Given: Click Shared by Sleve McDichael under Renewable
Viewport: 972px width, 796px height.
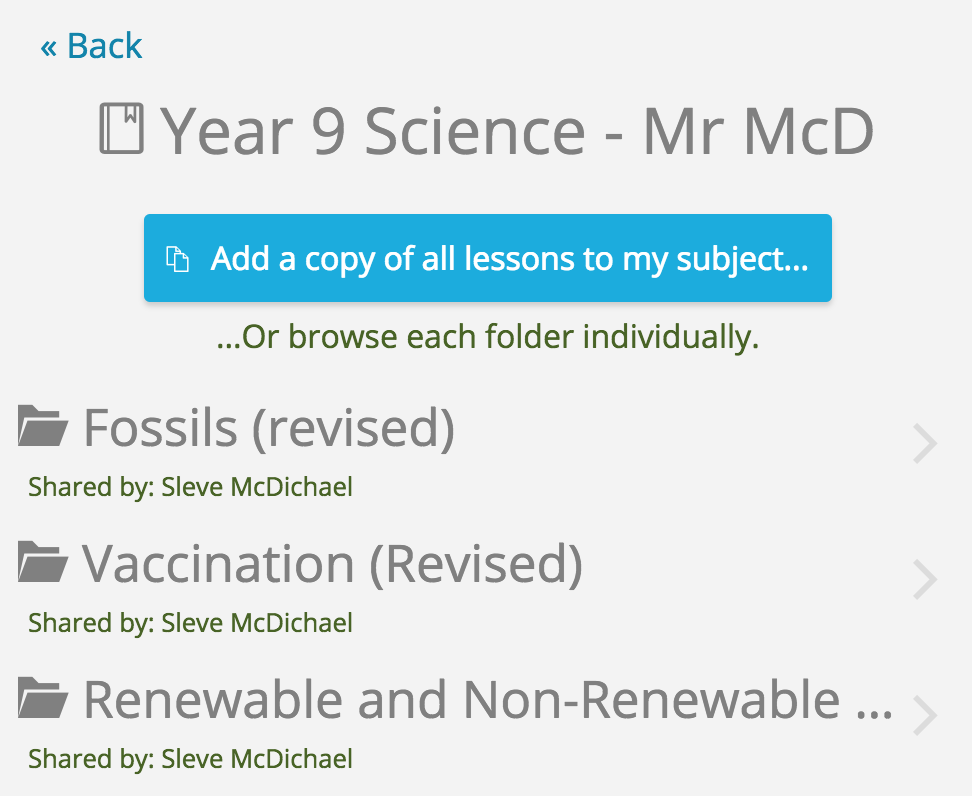Looking at the screenshot, I should point(190,759).
